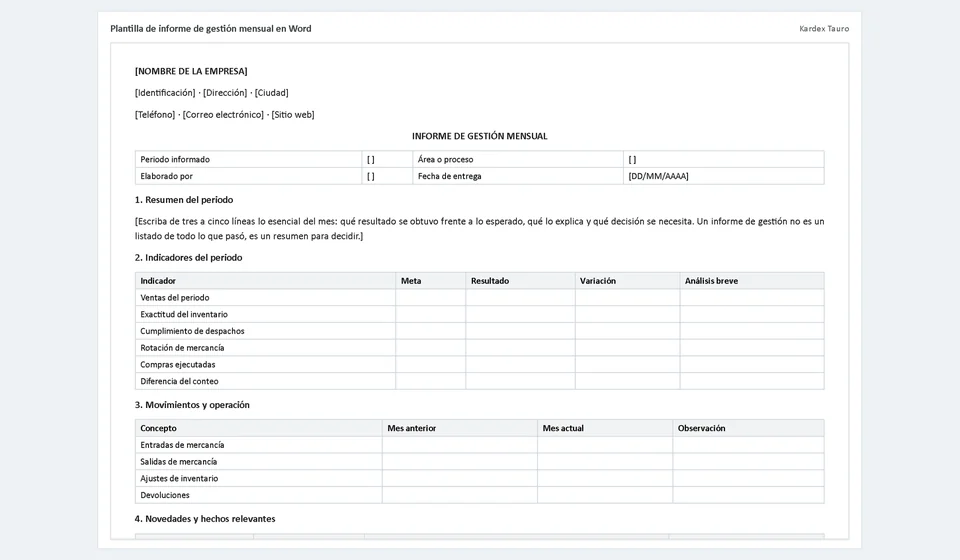Click the 'Ventas del periodo' row label
The width and height of the screenshot is (960, 560).
(174, 297)
